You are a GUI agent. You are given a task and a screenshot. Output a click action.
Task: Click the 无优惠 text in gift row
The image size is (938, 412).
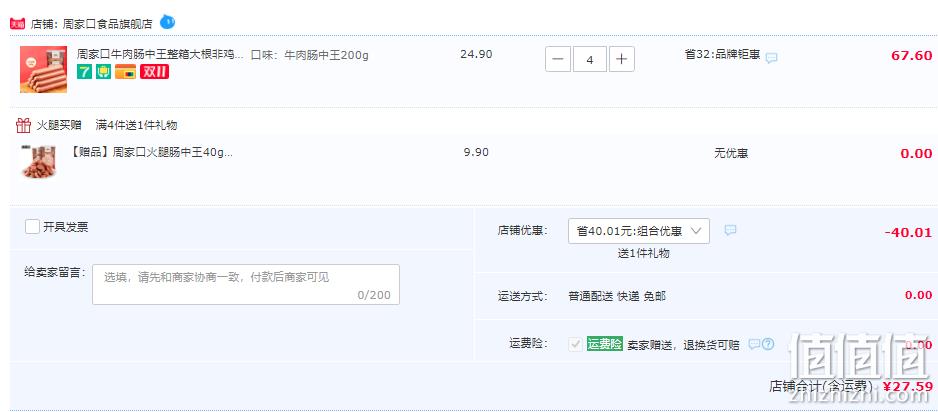731,153
